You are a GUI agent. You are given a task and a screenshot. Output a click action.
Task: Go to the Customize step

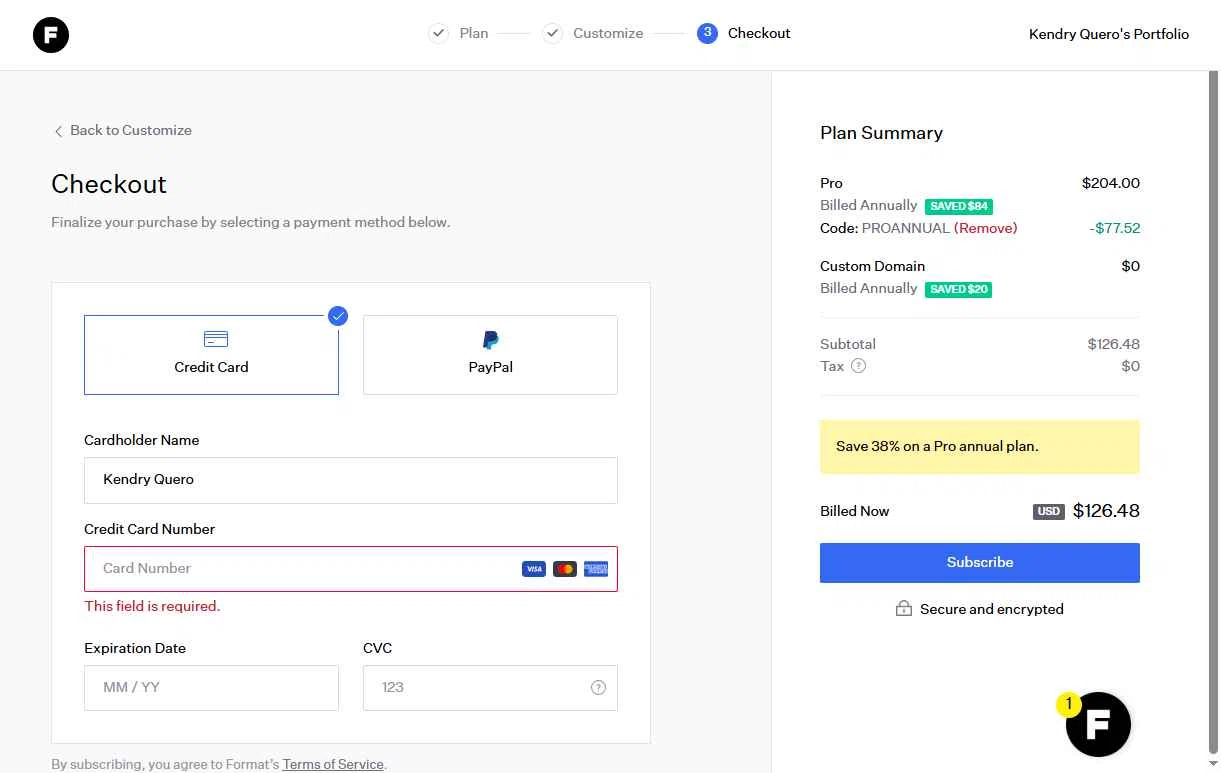coord(608,33)
